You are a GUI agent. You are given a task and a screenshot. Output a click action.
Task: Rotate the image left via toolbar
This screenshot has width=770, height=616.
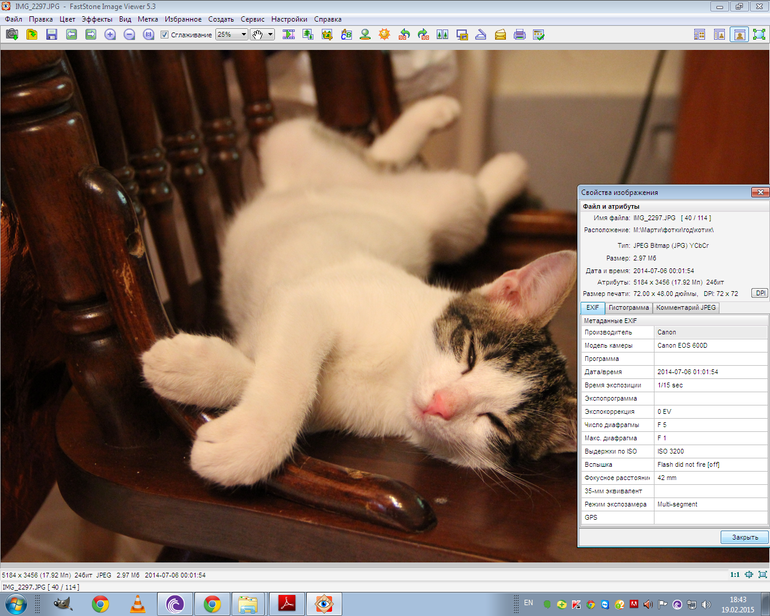403,35
